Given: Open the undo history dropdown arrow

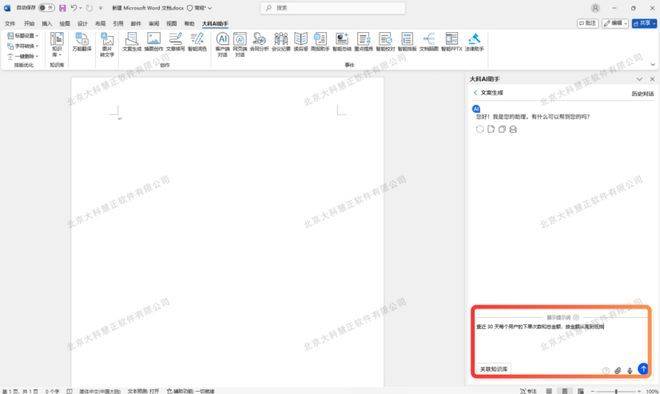Looking at the screenshot, I should 80,8.
